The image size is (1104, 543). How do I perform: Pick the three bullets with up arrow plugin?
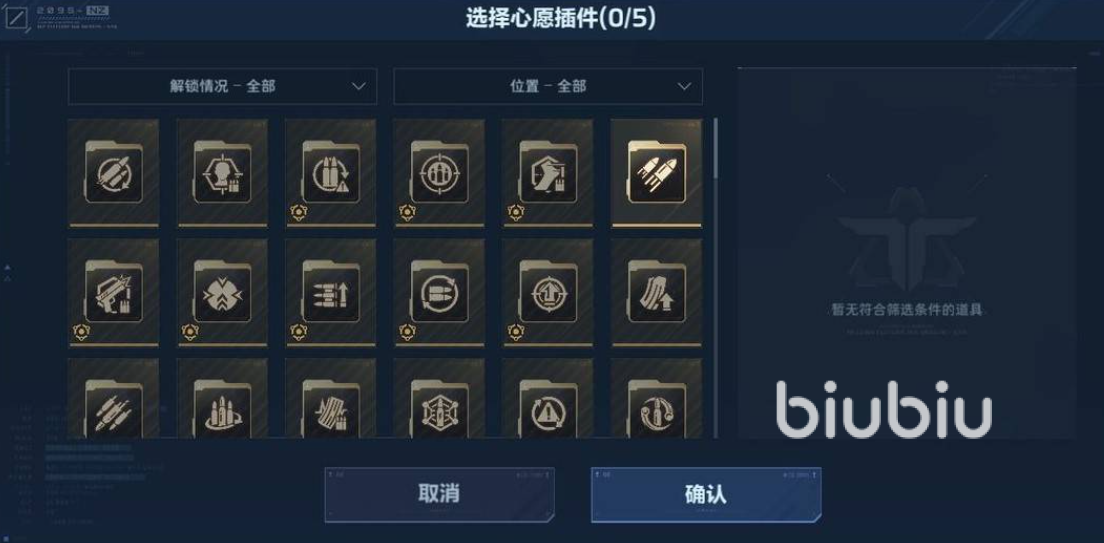(x=331, y=292)
